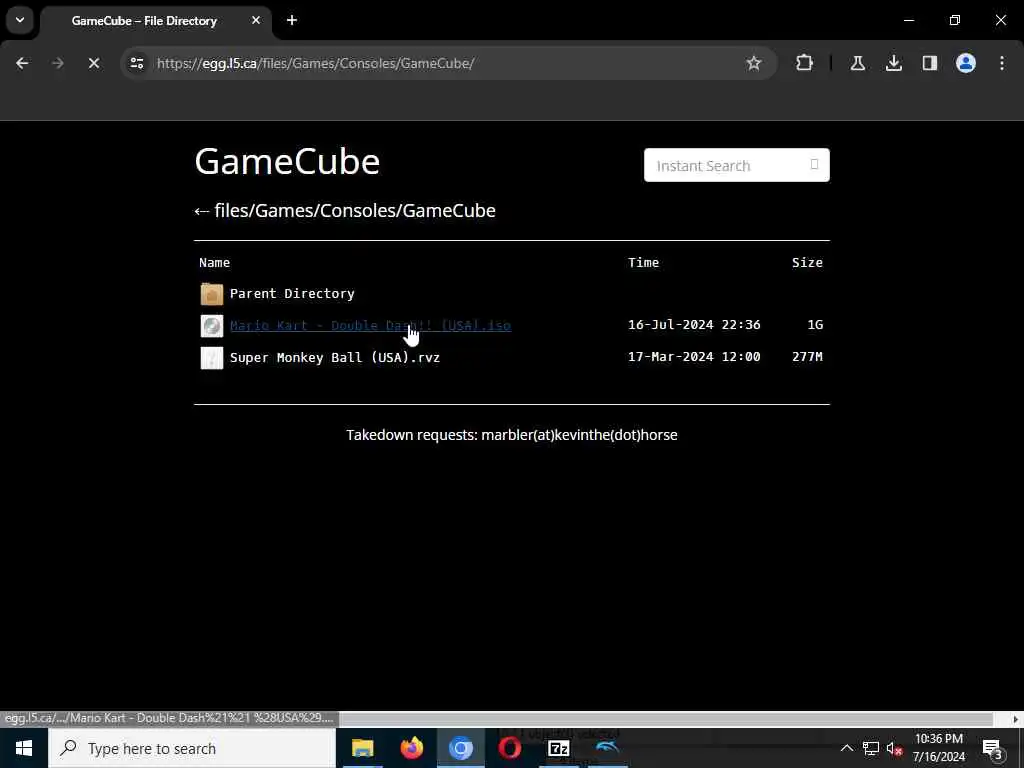The image size is (1024, 768).
Task: Open the Extensions puzzle icon
Action: point(804,63)
